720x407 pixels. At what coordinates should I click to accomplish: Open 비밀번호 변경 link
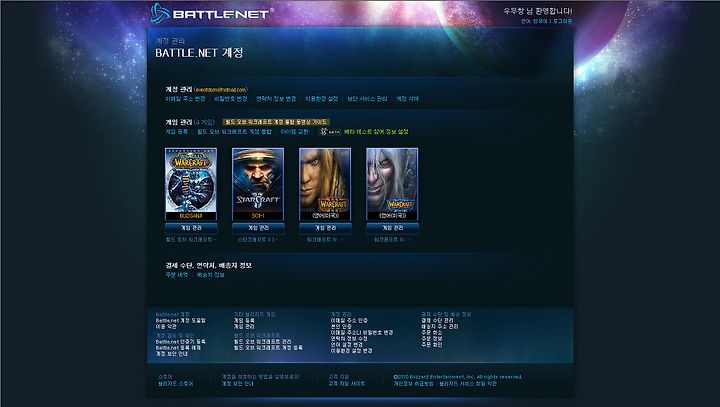[x=231, y=99]
